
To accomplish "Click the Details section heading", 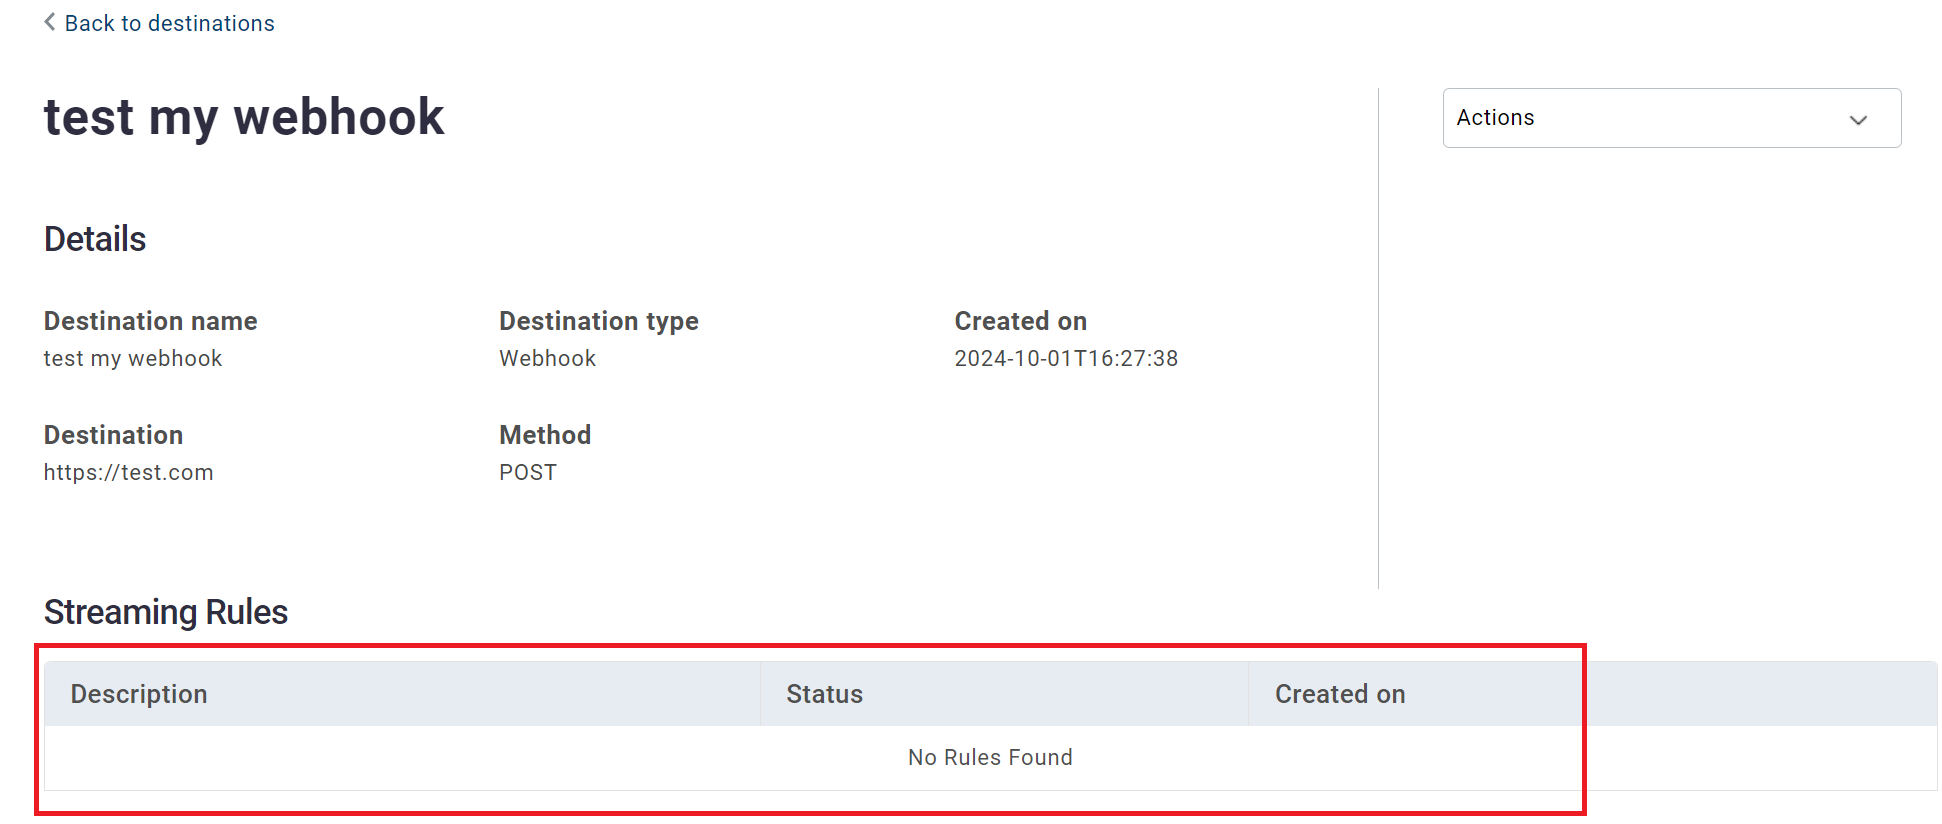I will pos(95,240).
